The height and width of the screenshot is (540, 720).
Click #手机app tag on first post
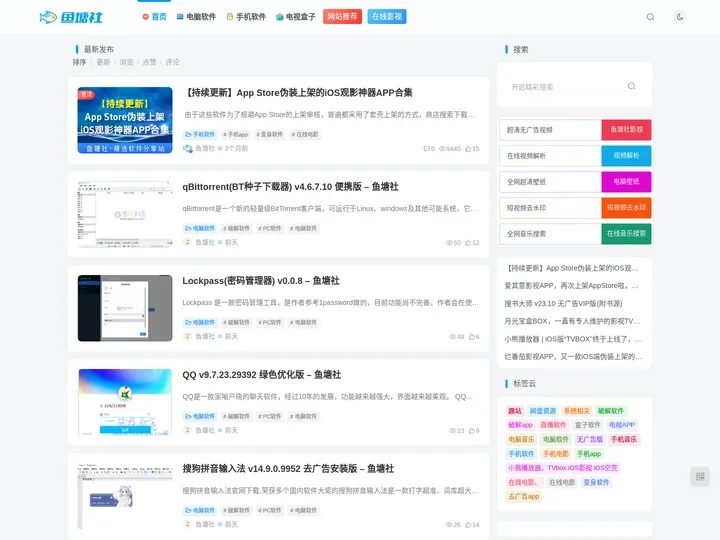[236, 135]
